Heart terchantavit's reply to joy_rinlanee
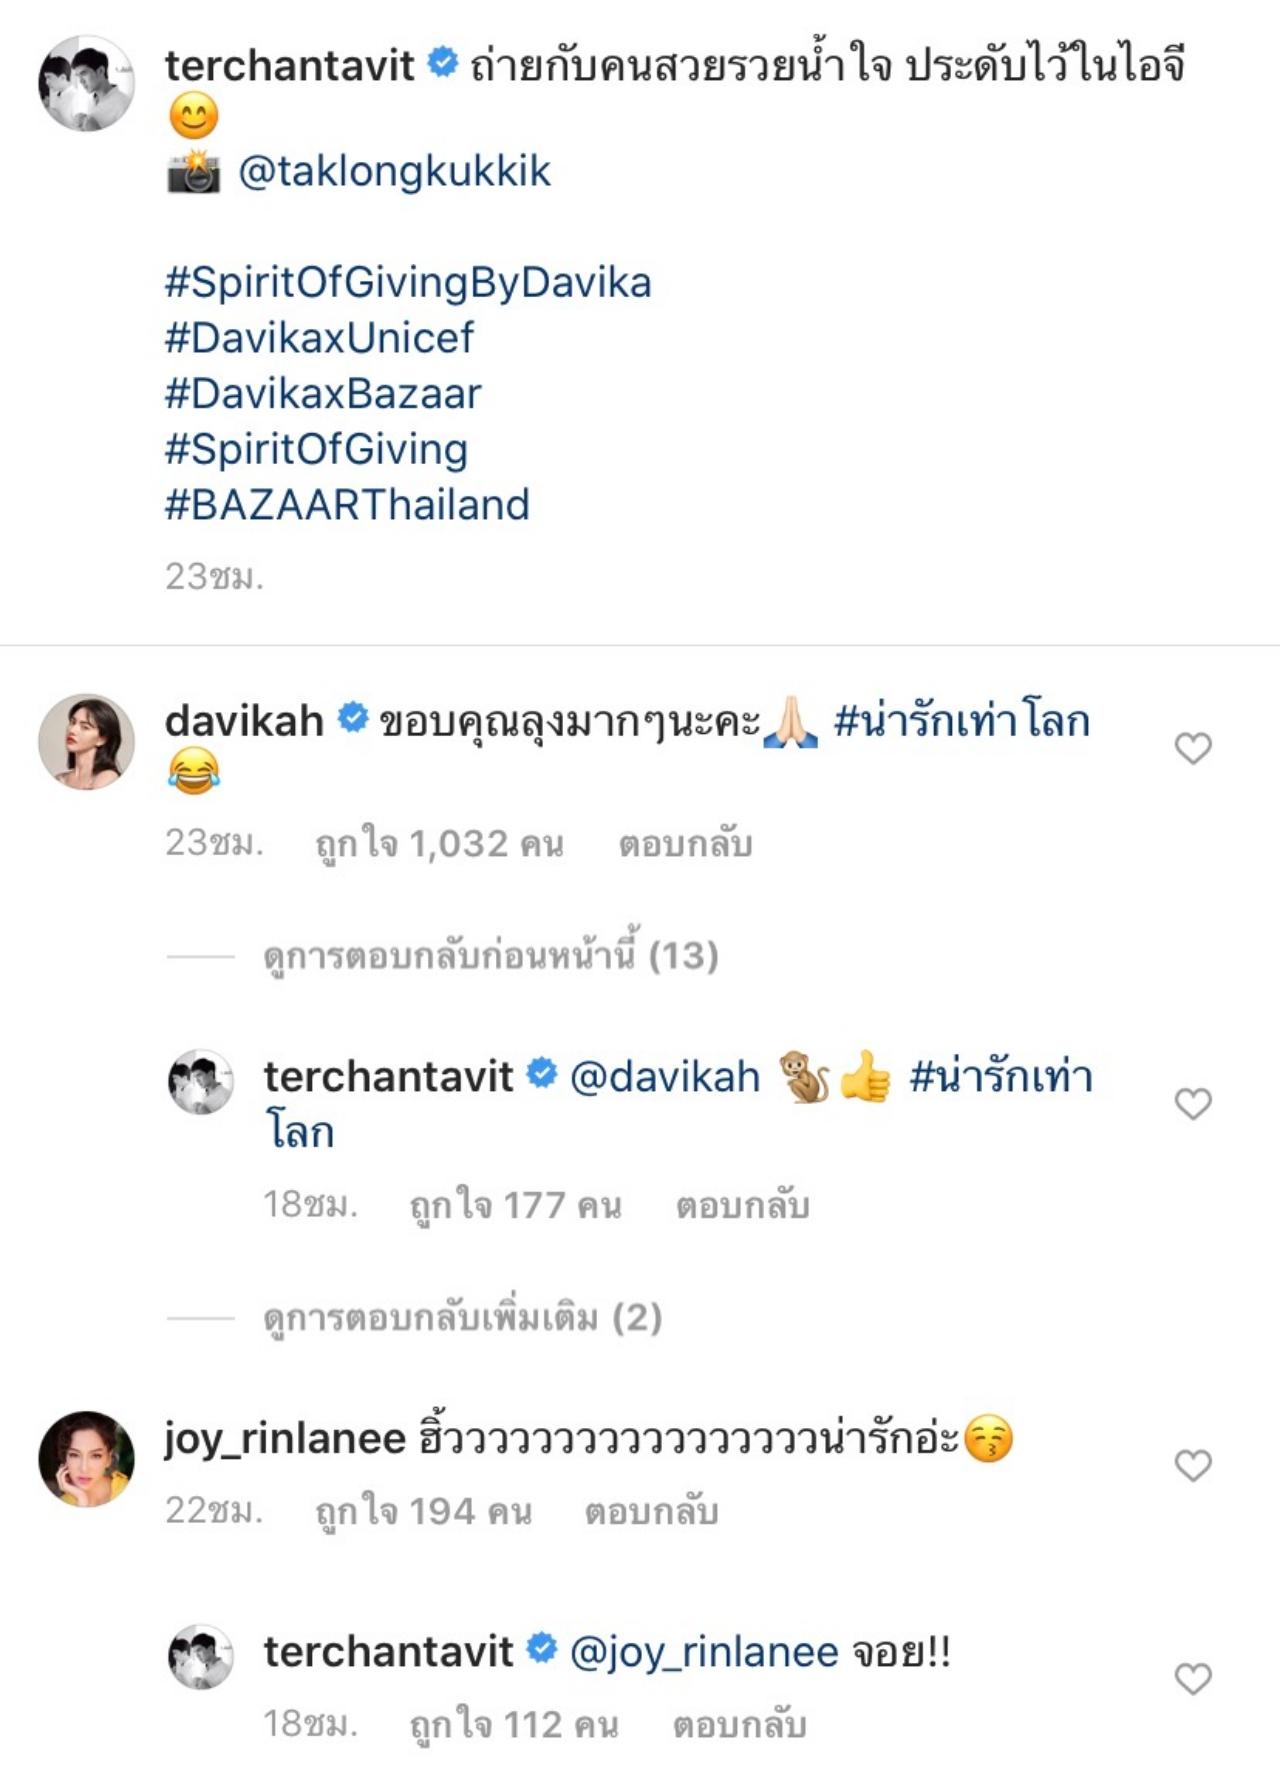The width and height of the screenshot is (1280, 1790). click(1192, 1678)
